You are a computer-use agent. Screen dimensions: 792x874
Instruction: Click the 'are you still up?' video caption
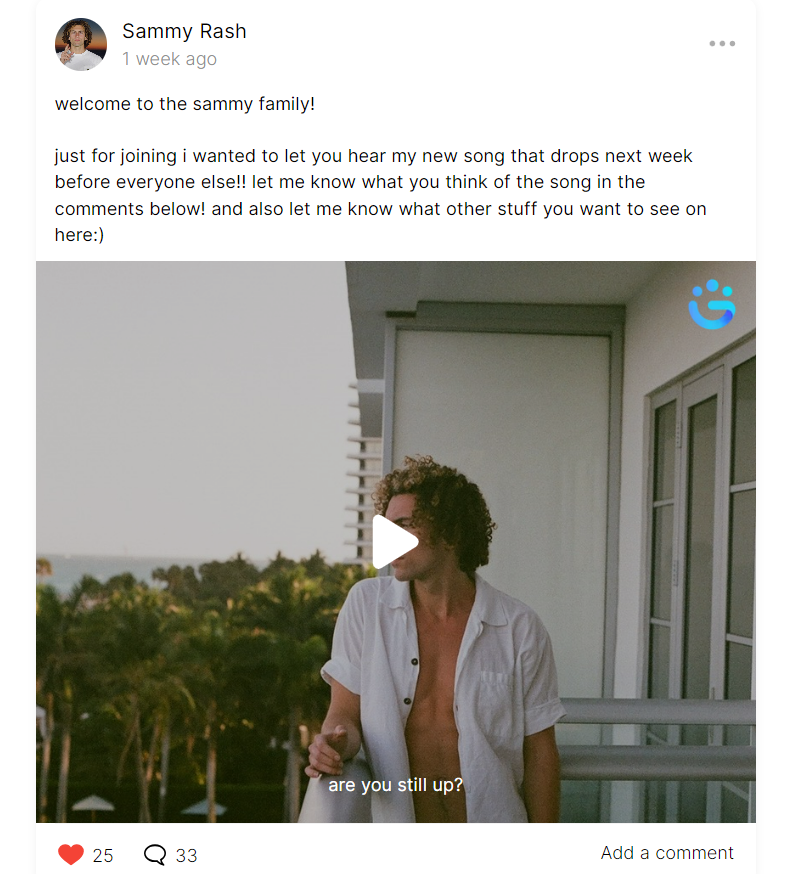(395, 785)
